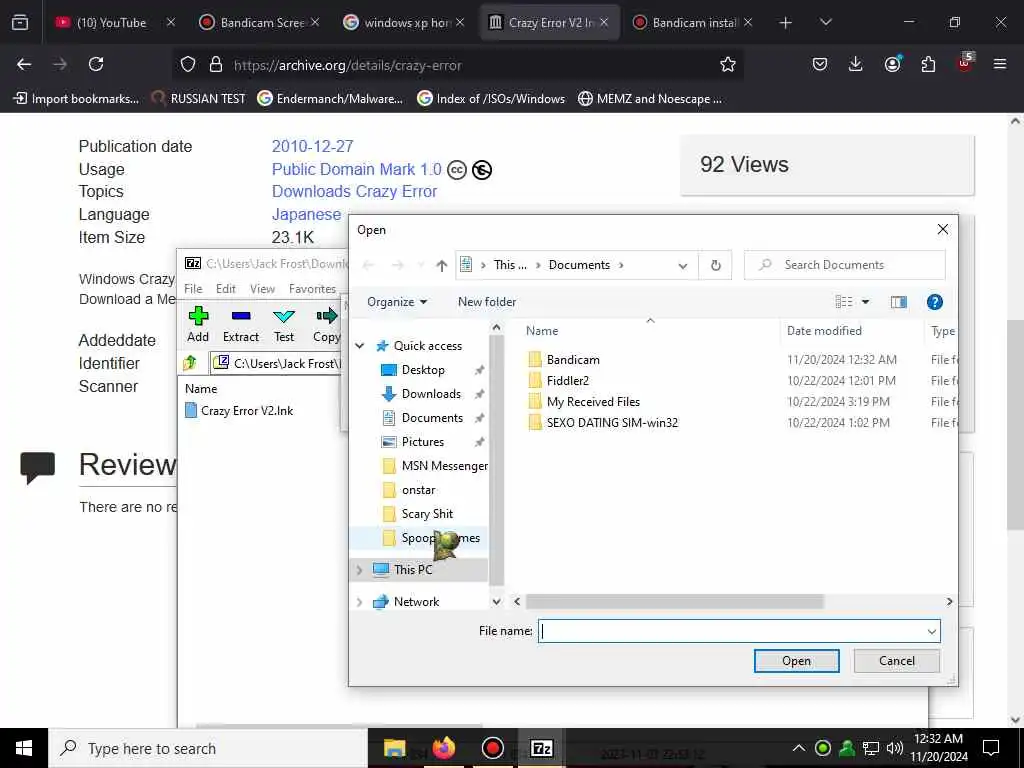Expand the This PC tree node

coord(359,569)
